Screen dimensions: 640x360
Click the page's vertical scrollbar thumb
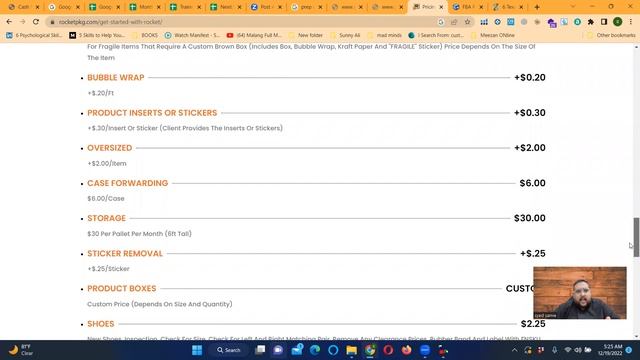coord(636,237)
